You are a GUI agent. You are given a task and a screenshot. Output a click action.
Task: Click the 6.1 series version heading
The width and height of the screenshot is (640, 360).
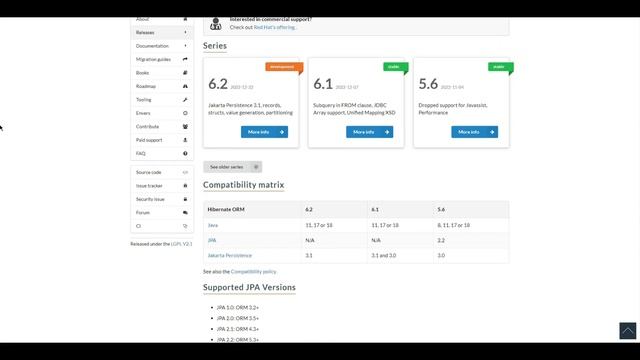tap(323, 84)
